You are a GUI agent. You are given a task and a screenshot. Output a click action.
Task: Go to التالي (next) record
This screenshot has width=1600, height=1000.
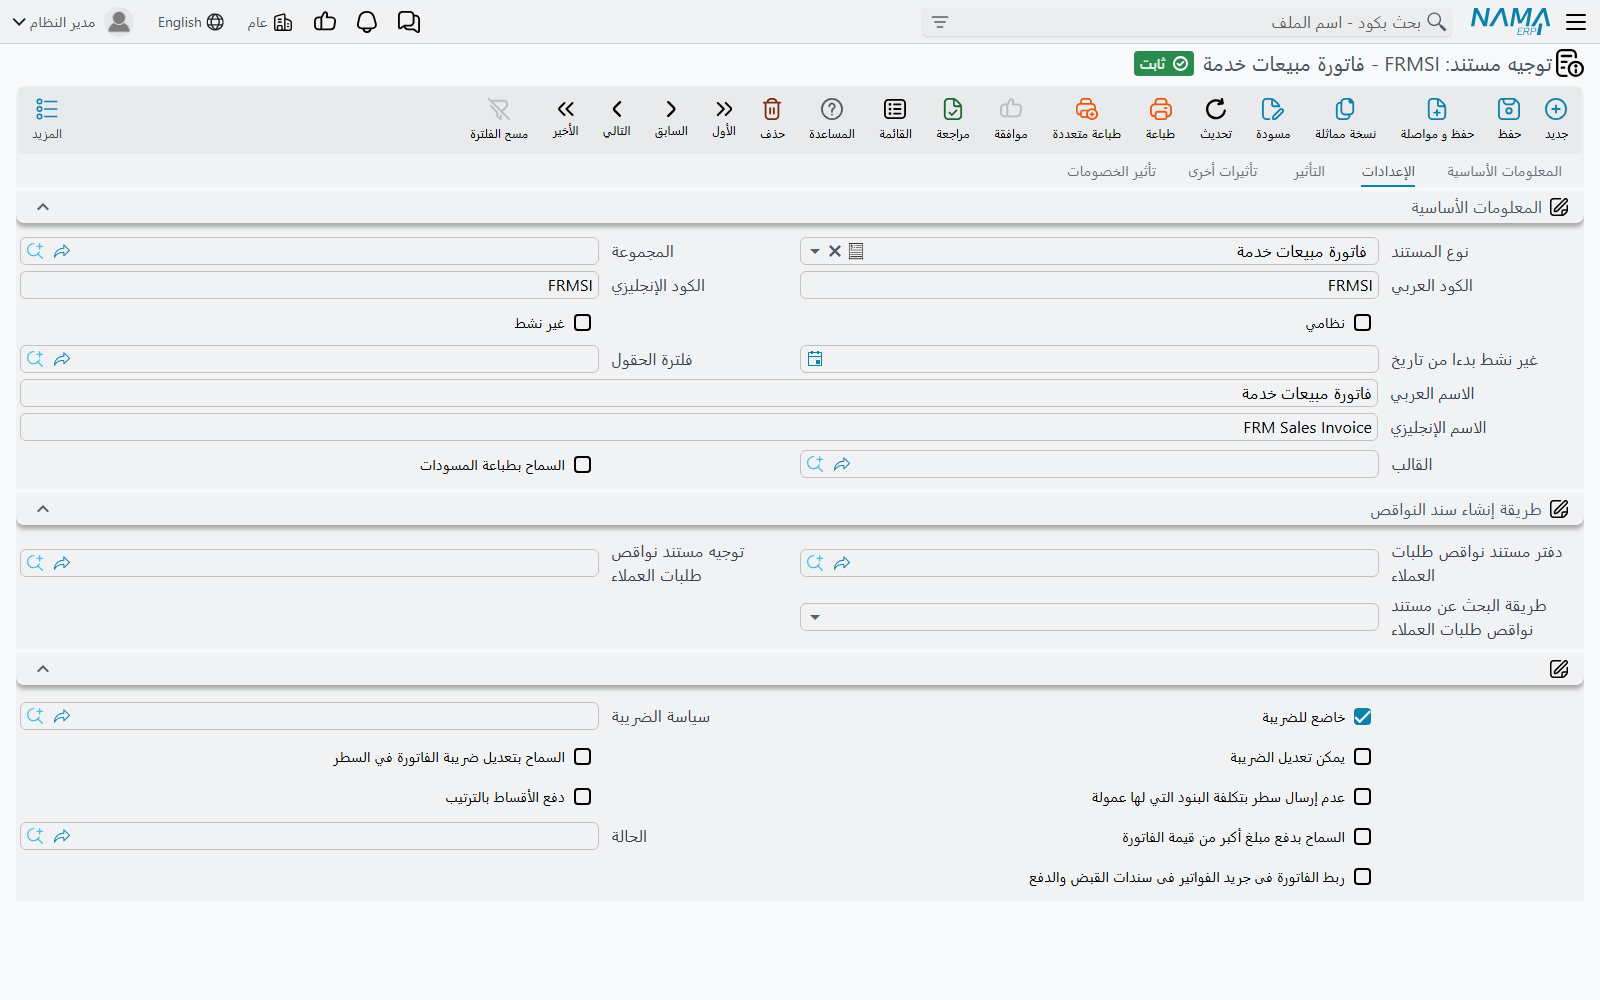pyautogui.click(x=617, y=109)
